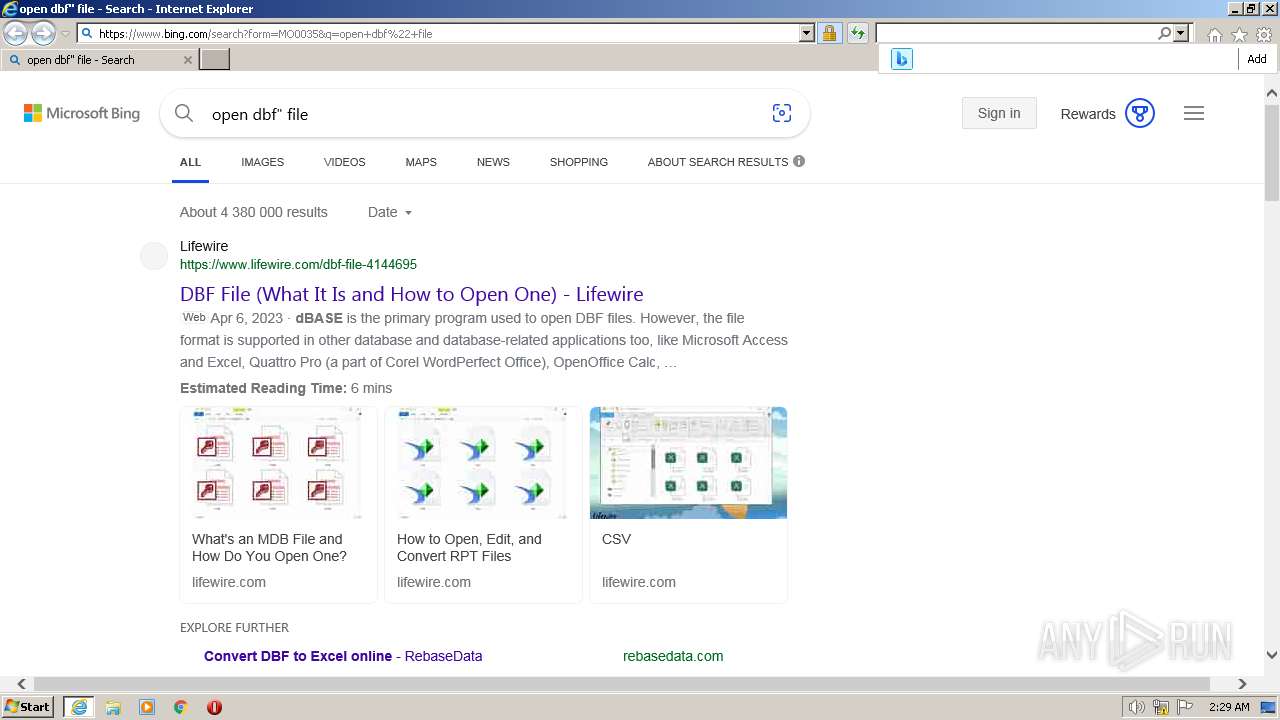The image size is (1280, 720).
Task: Click the horizontal scrollbar right arrow
Action: click(x=1242, y=684)
